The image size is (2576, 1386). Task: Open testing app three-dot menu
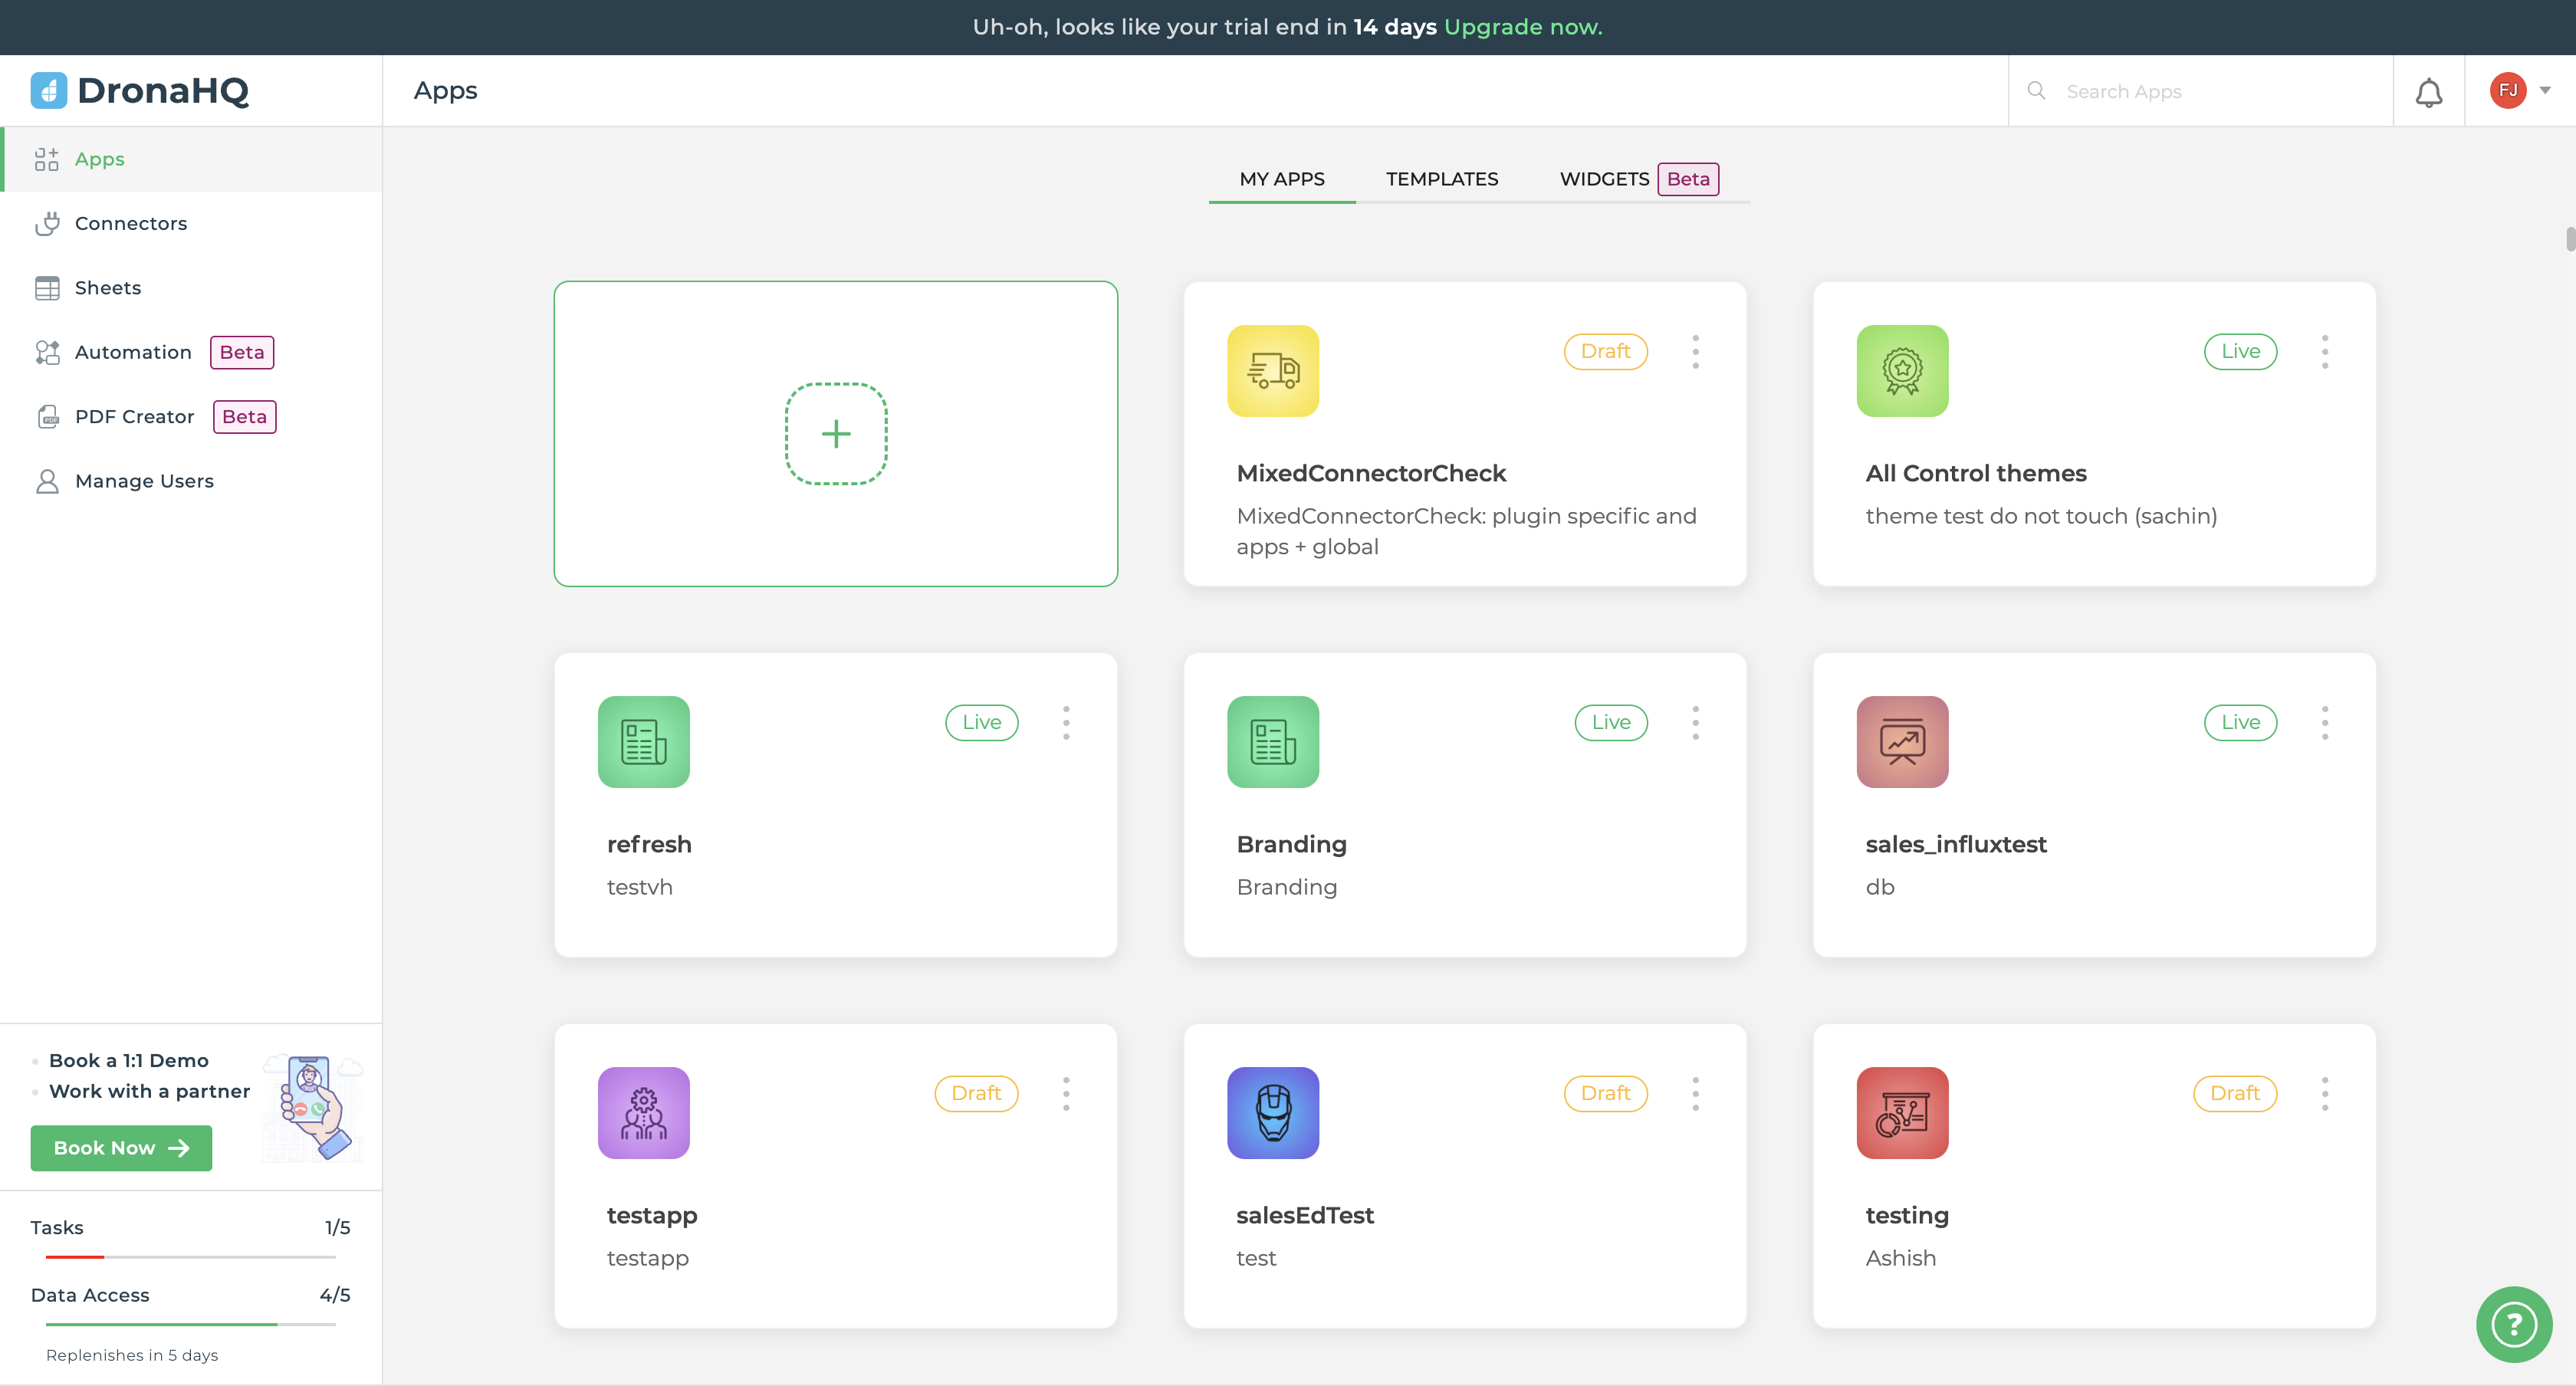pos(2325,1094)
